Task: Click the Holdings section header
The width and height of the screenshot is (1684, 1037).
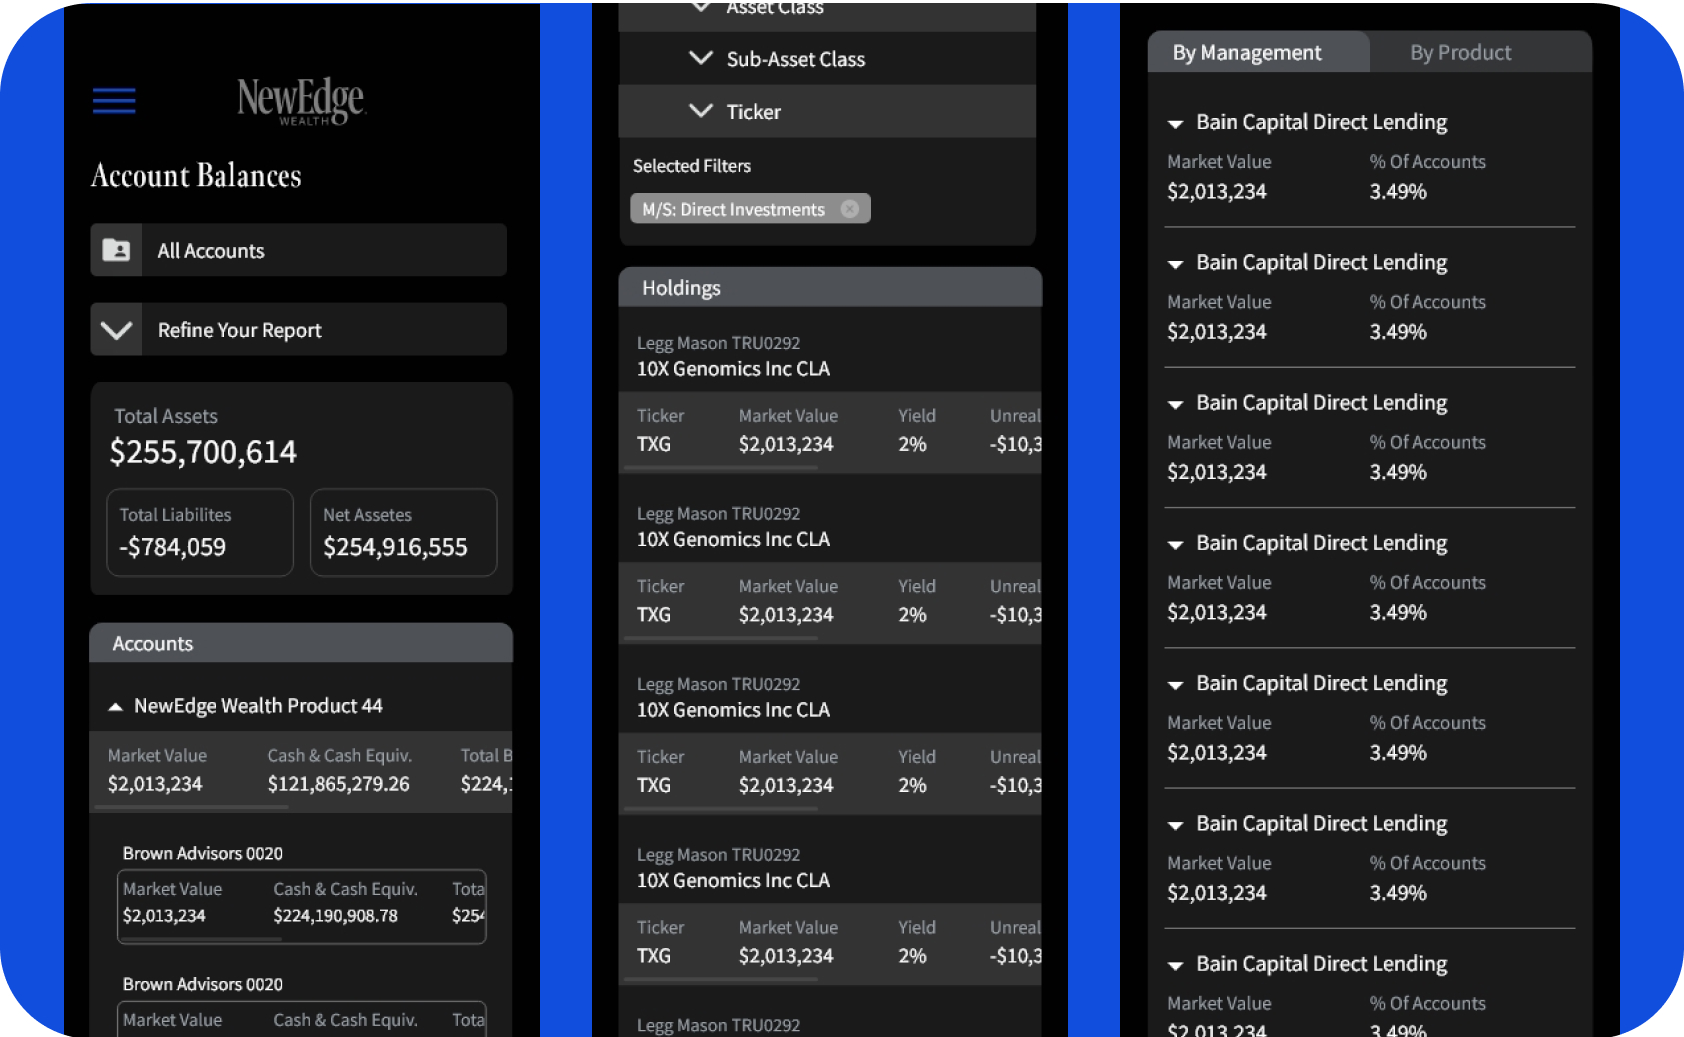Action: coord(830,288)
